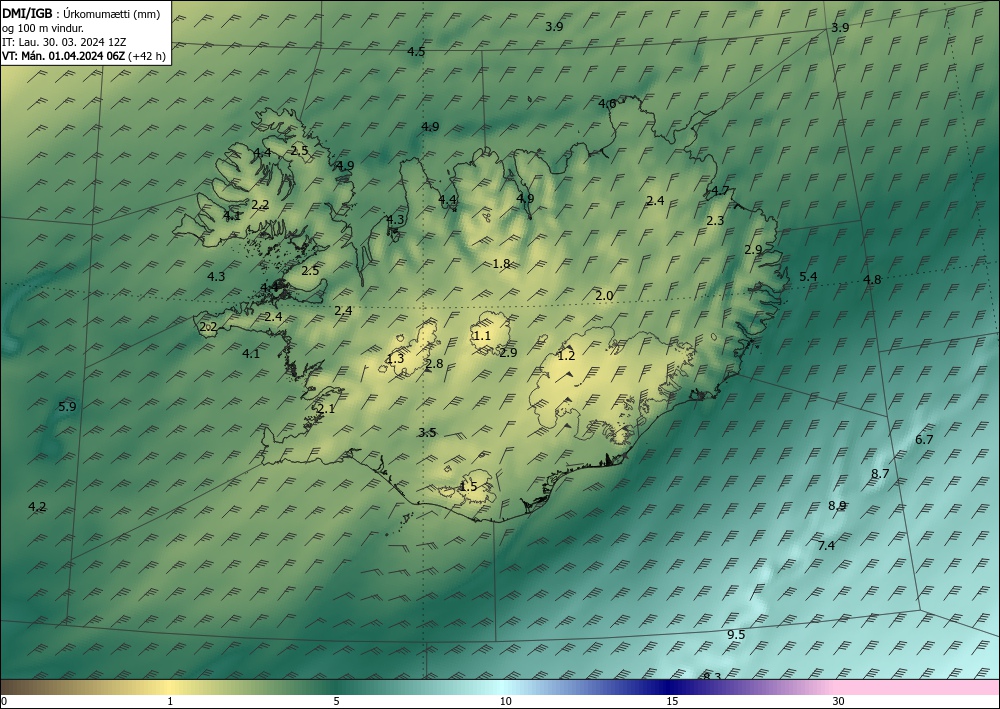Click the 1.3 value label

tap(395, 358)
